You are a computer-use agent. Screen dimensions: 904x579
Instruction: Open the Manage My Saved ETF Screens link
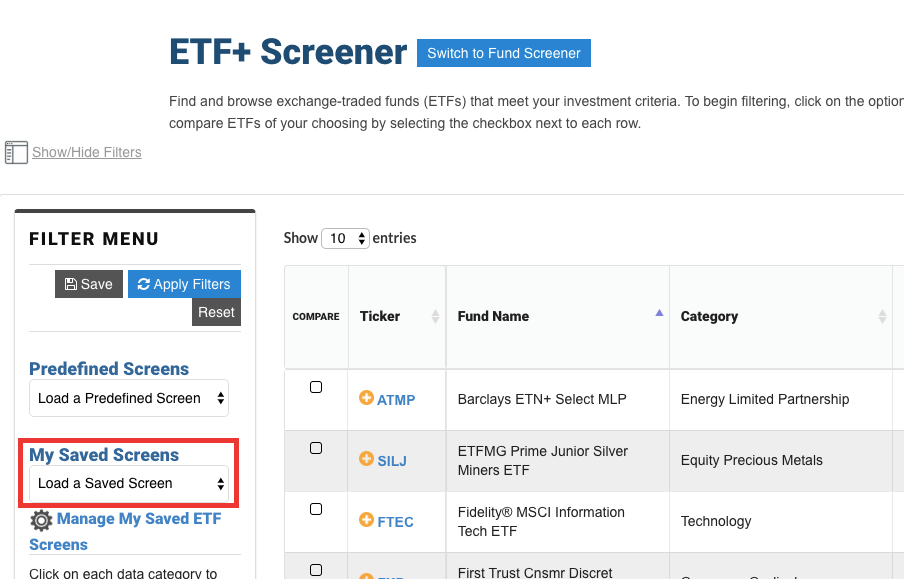click(x=125, y=531)
